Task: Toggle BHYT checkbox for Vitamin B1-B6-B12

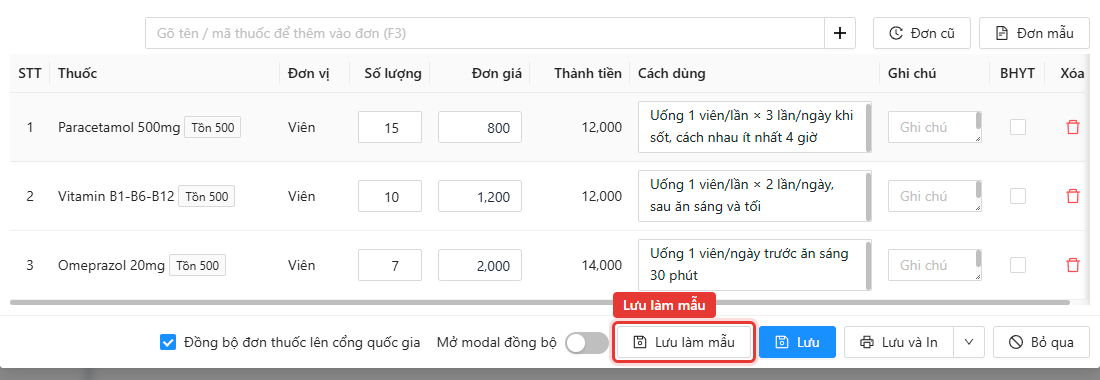Action: [1017, 196]
